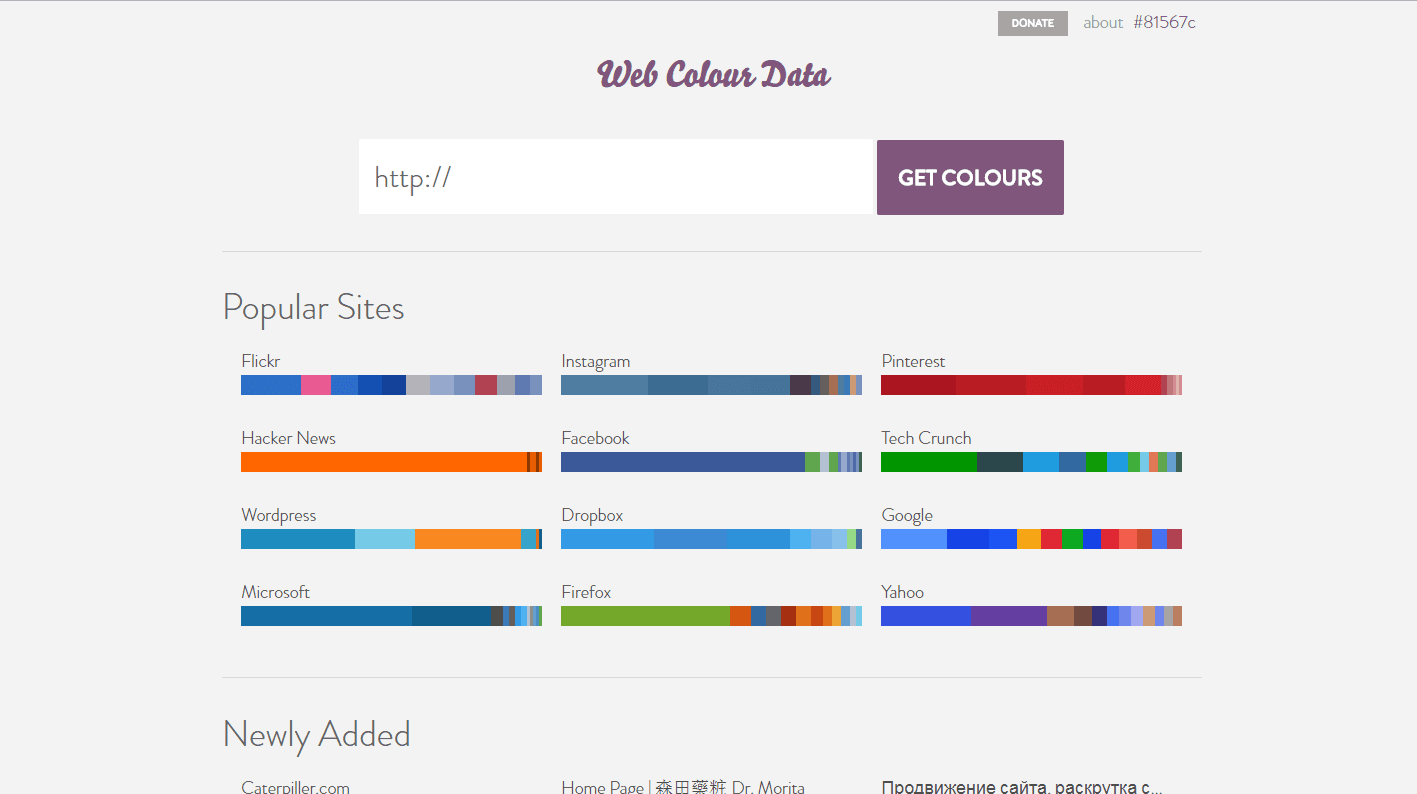
Task: Open the Caterpiller.com newly added link
Action: 295,787
